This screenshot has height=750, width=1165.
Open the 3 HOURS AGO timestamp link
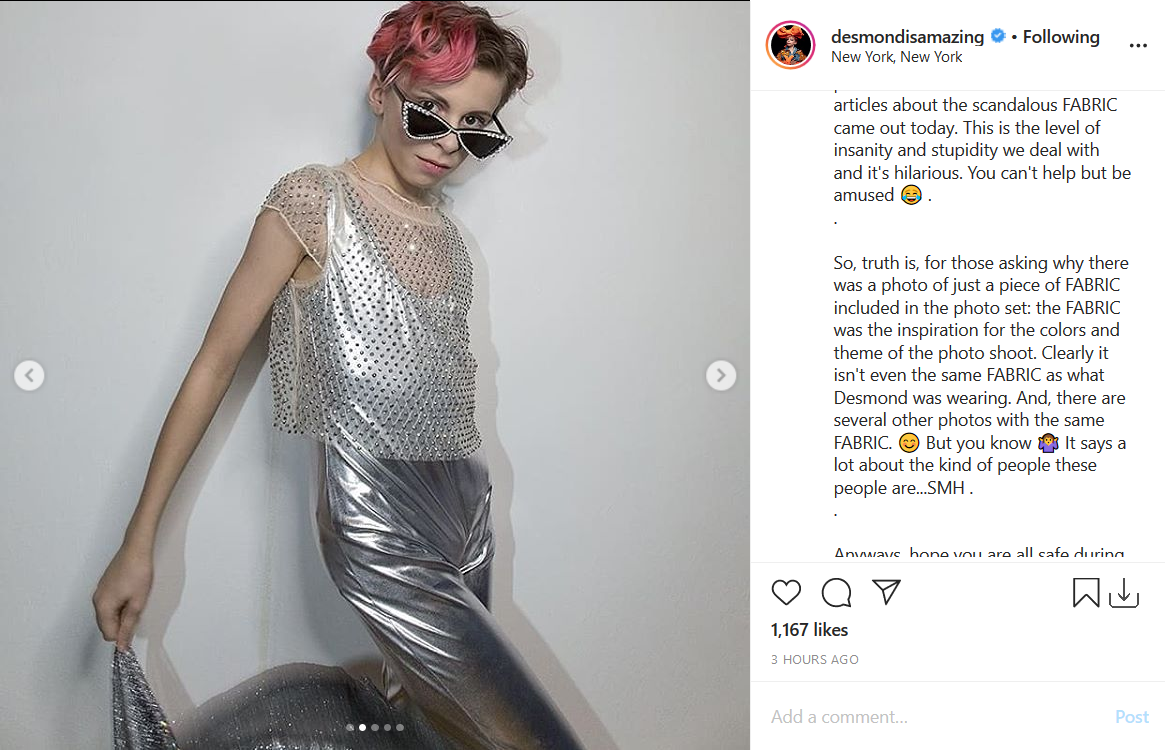[814, 659]
